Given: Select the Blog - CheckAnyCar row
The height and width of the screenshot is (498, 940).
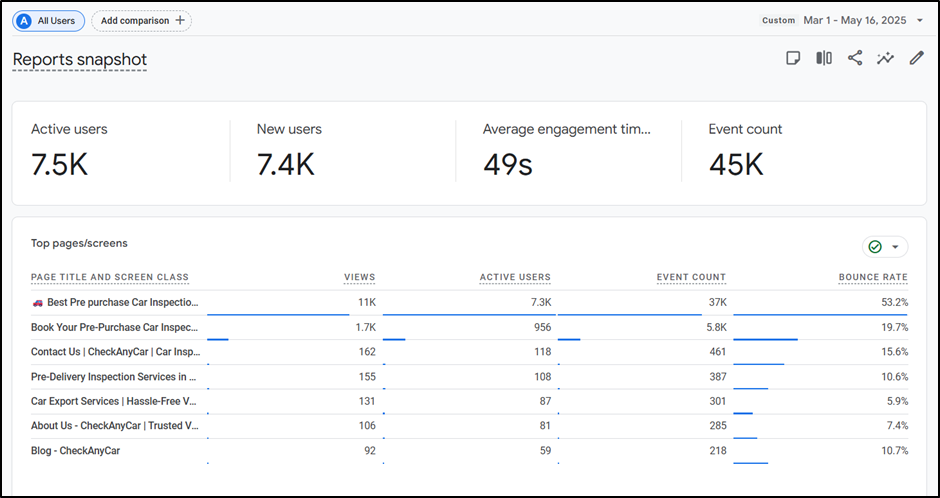Looking at the screenshot, I should coord(76,451).
